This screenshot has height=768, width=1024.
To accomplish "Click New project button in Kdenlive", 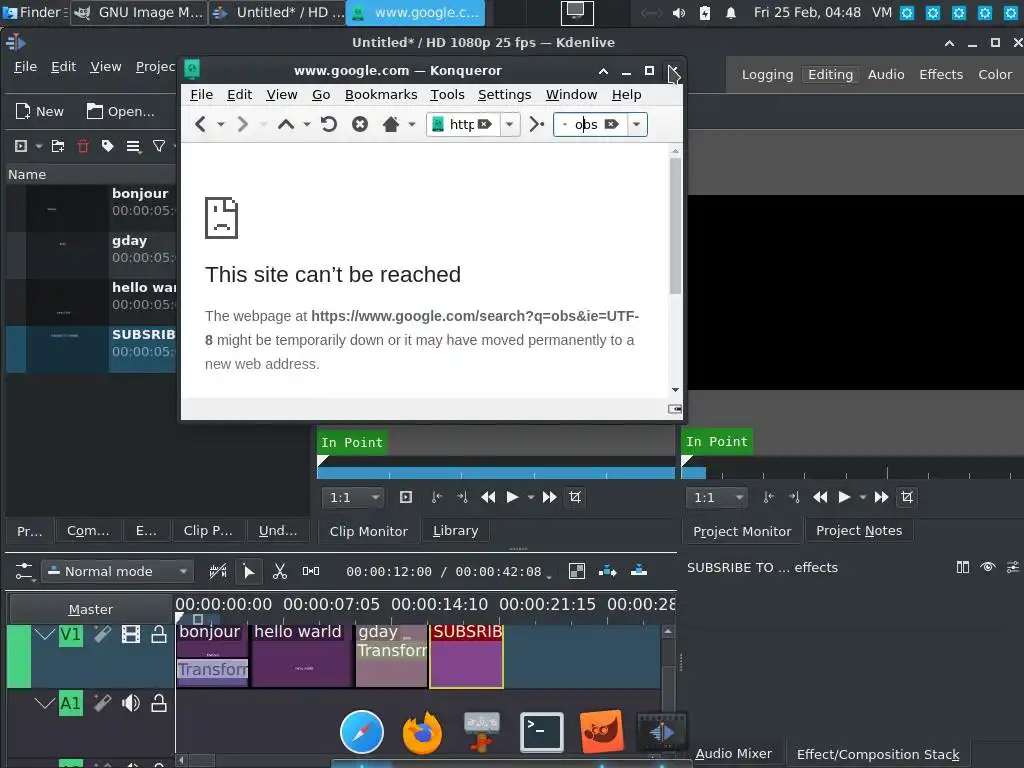I will [39, 112].
